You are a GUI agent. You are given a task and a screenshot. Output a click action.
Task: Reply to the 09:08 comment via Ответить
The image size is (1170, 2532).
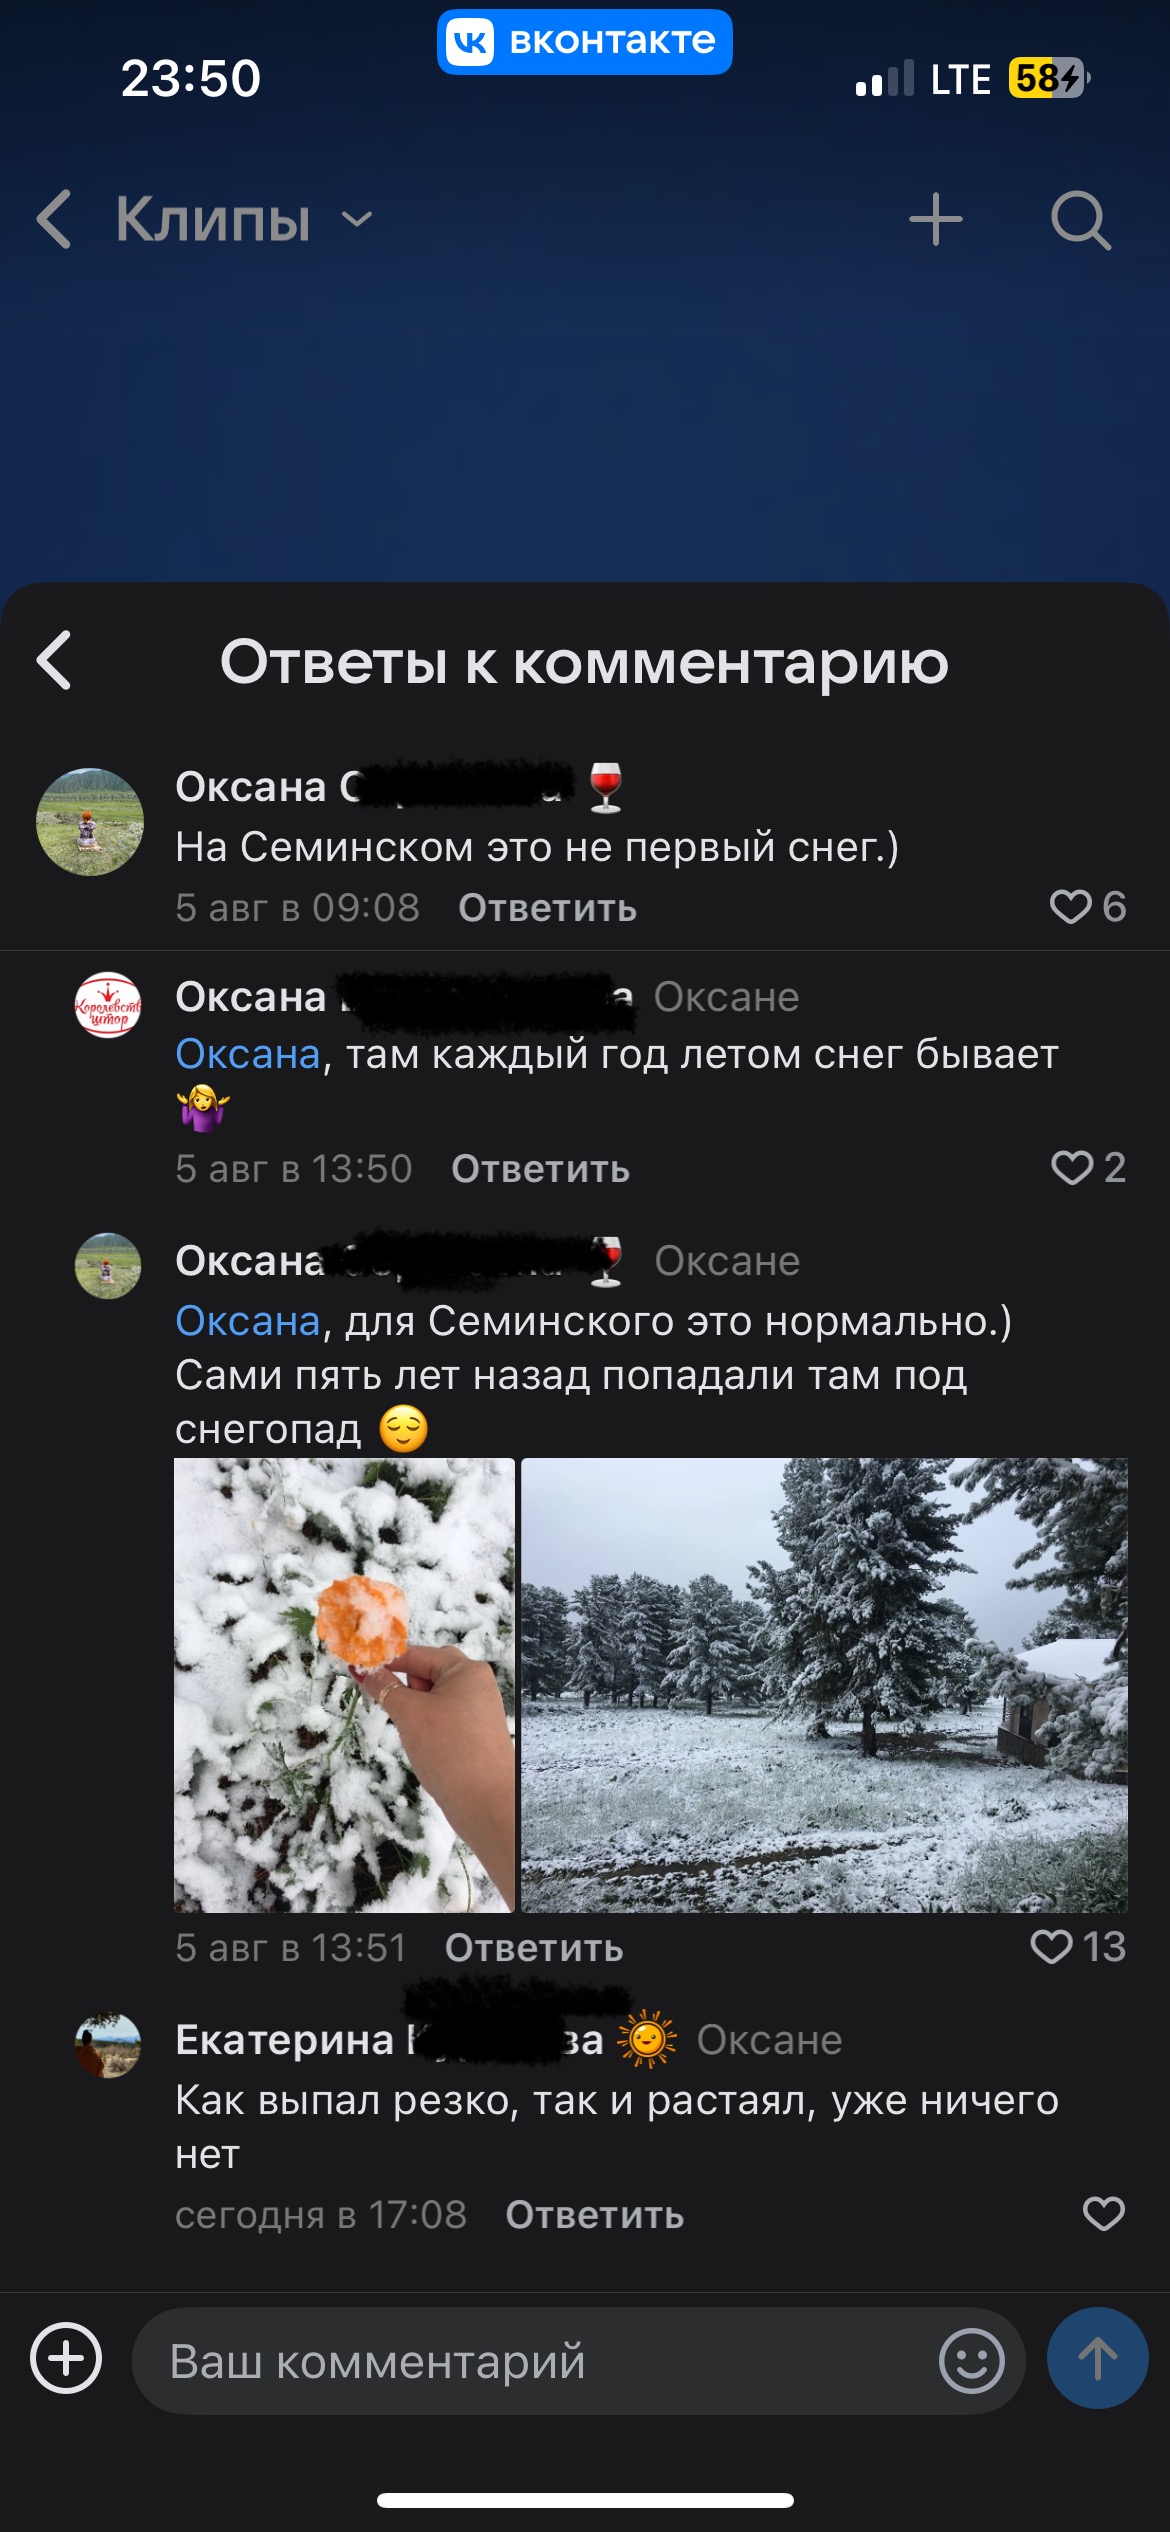pos(547,908)
